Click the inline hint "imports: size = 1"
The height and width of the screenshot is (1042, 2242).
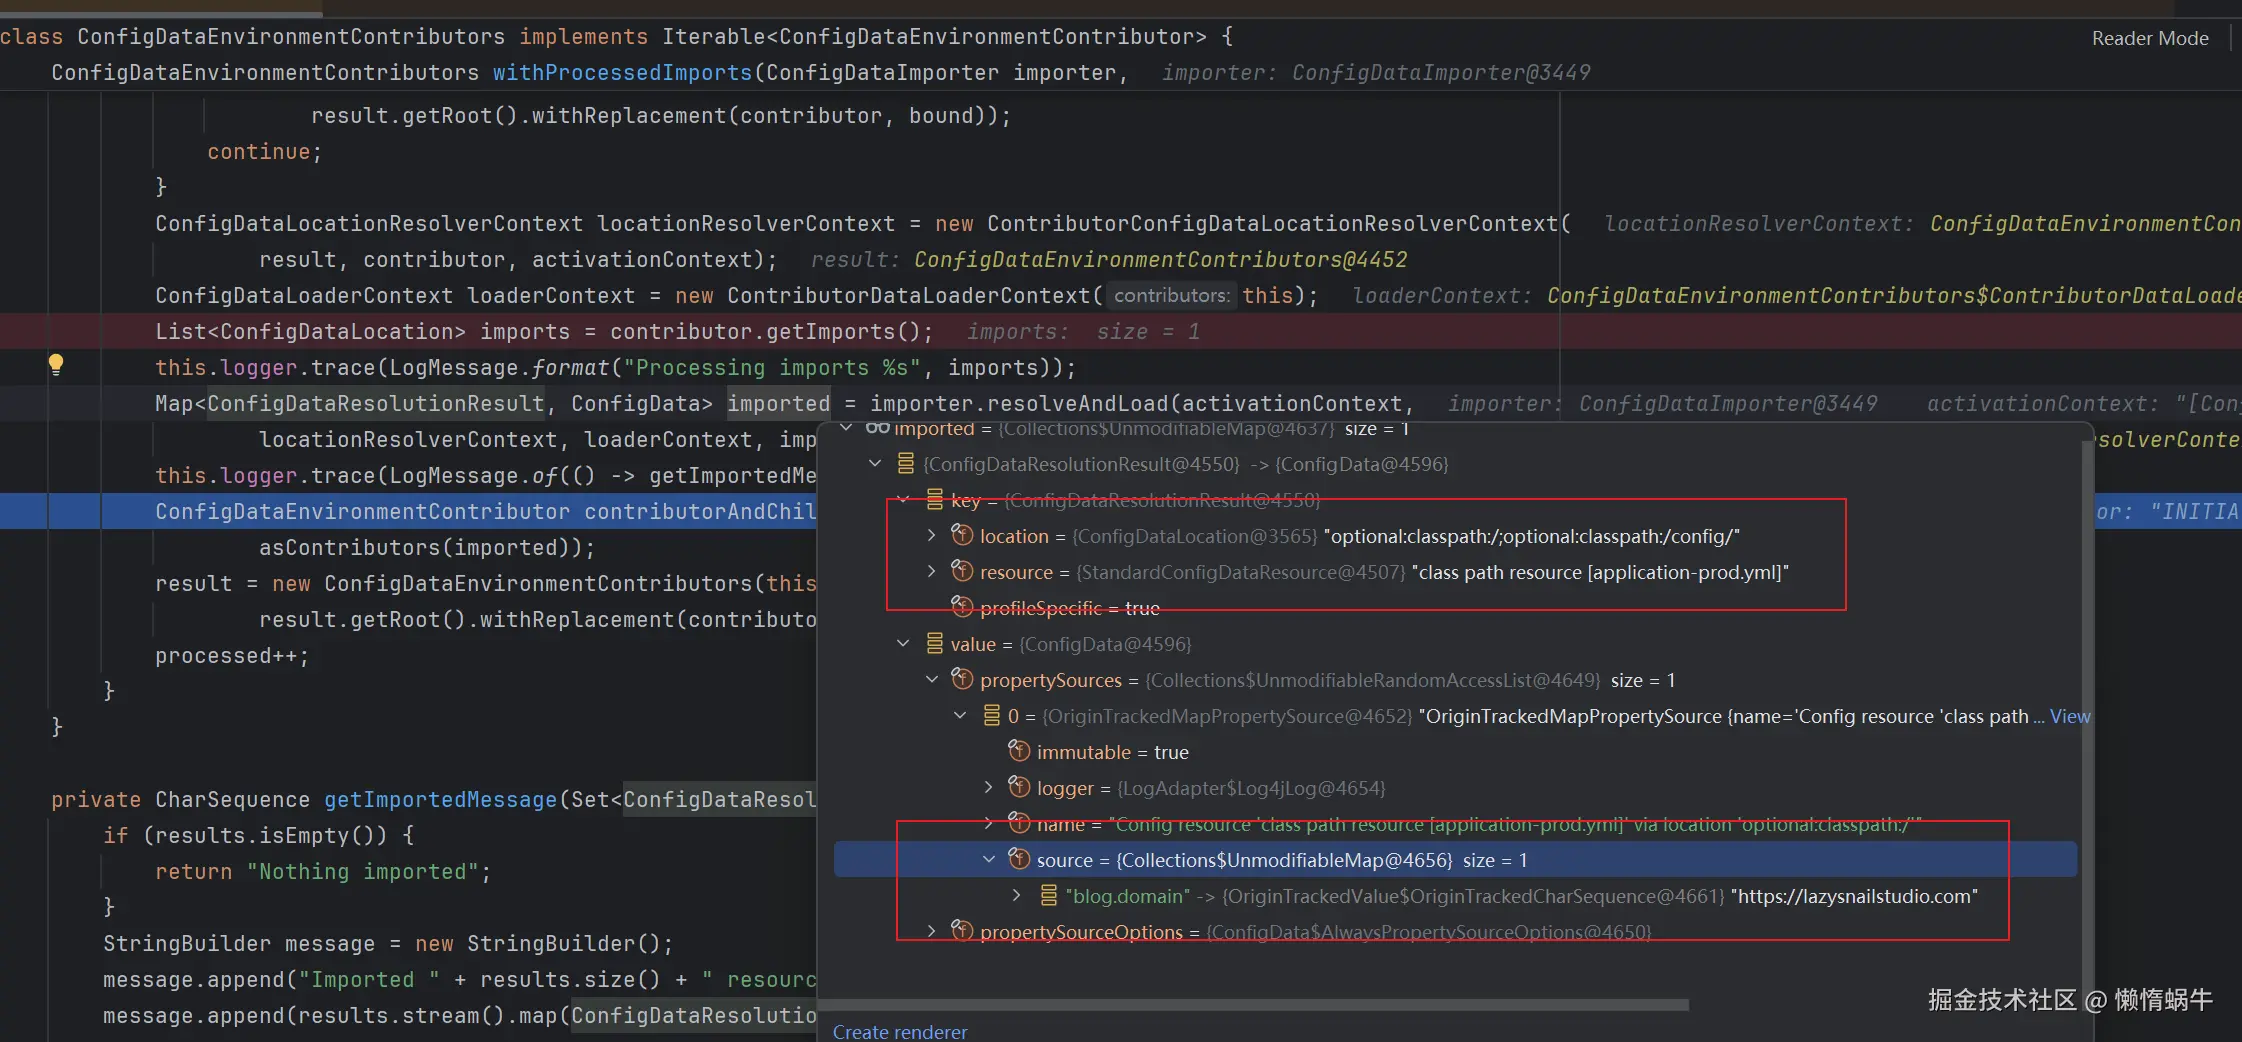pos(1083,332)
